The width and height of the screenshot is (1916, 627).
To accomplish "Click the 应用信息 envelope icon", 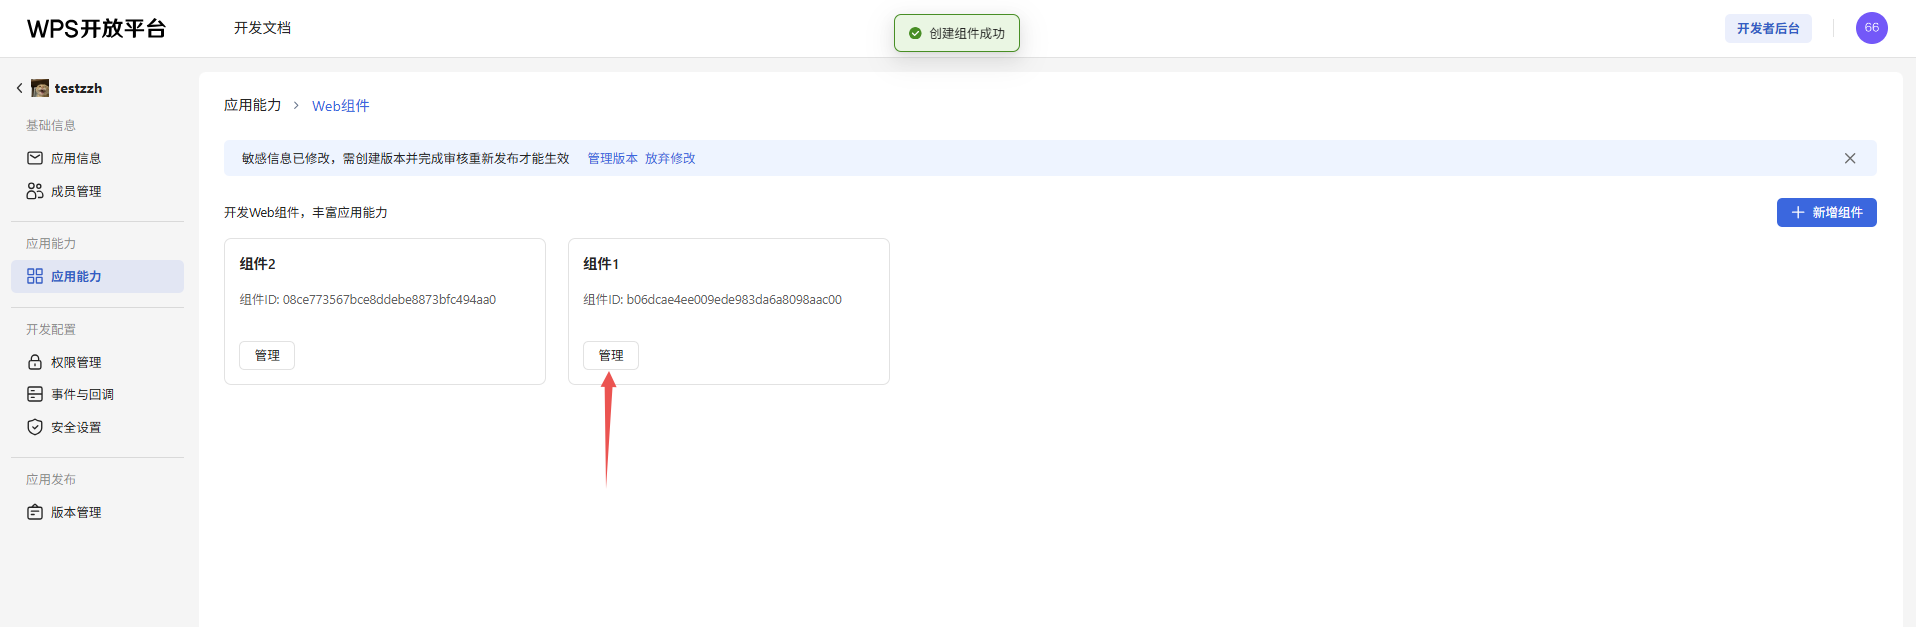I will tap(35, 158).
